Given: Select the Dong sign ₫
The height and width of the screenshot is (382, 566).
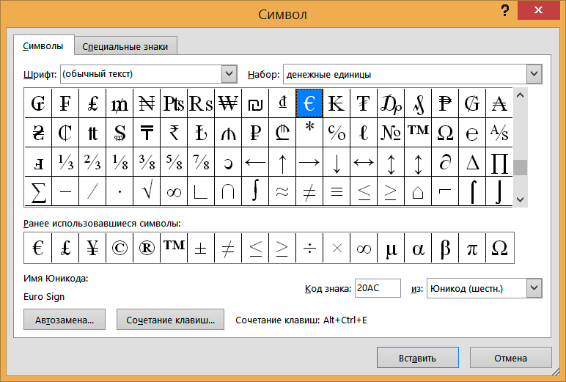Looking at the screenshot, I should coord(282,103).
